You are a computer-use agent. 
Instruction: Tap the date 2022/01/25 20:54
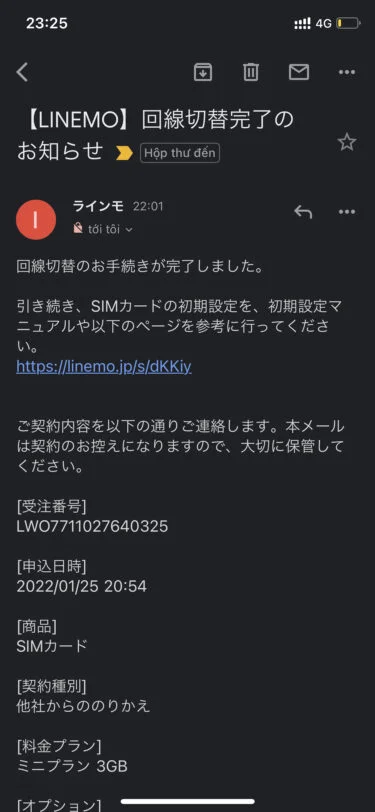point(81,586)
